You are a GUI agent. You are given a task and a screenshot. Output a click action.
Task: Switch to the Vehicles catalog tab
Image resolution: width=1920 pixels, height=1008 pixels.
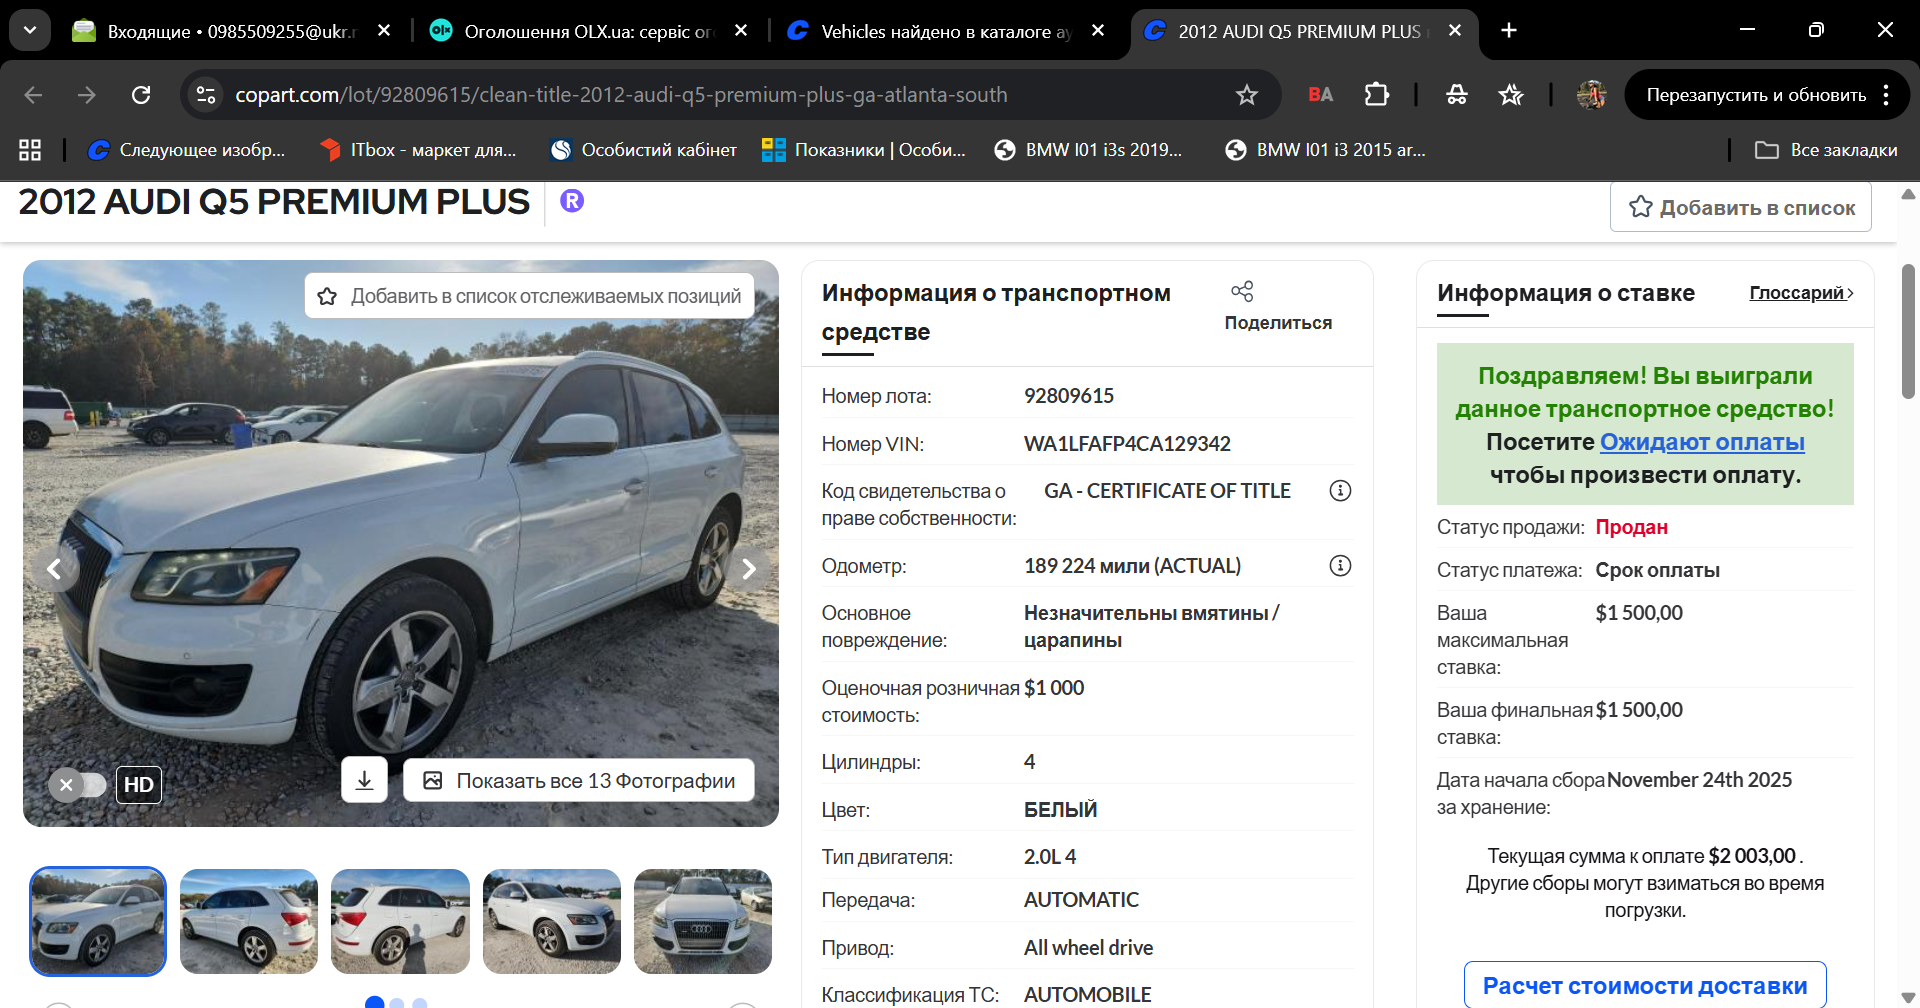(946, 31)
